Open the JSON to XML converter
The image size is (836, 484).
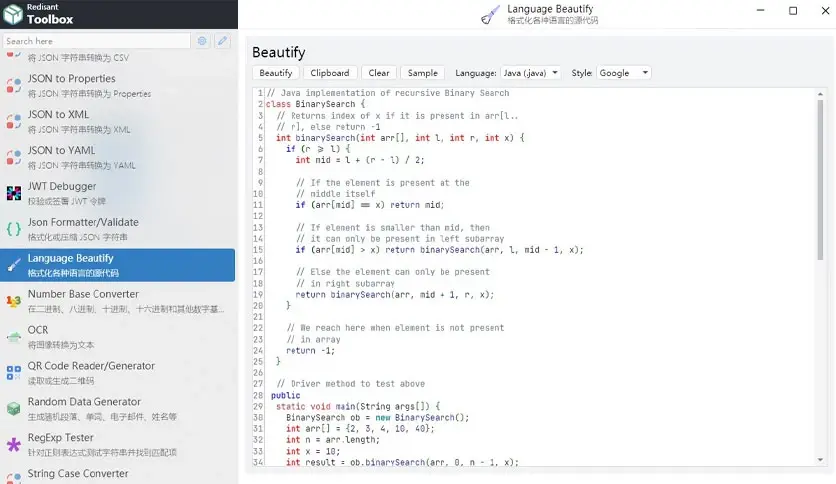coord(118,121)
